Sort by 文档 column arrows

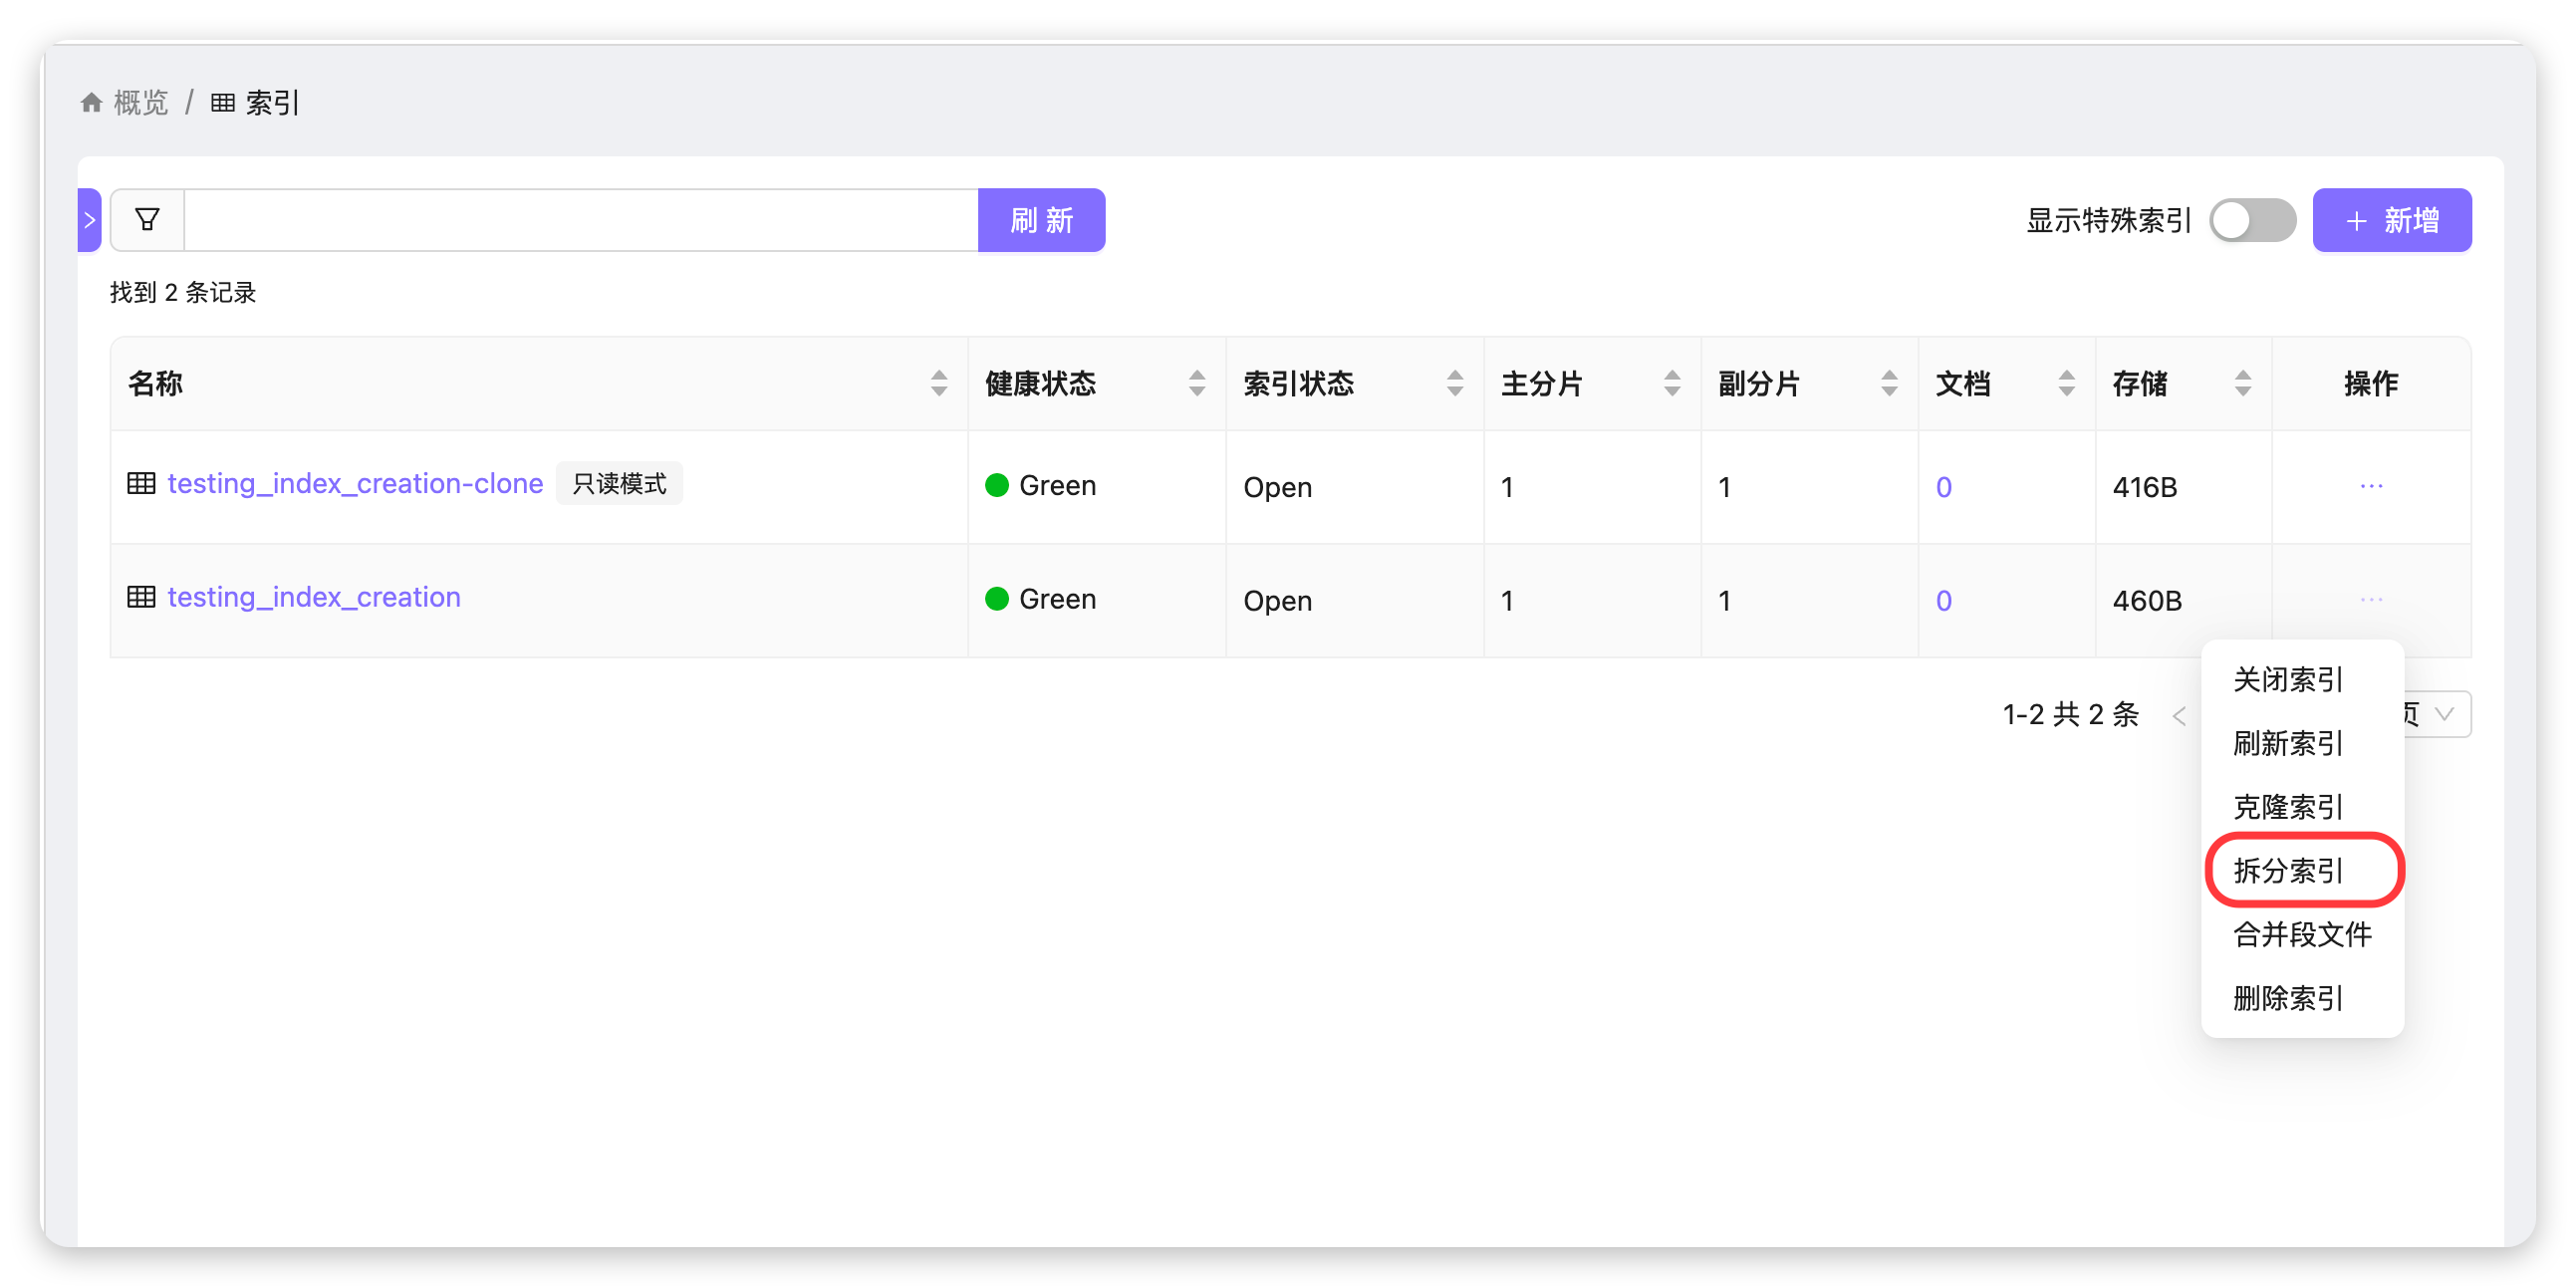[x=2066, y=383]
